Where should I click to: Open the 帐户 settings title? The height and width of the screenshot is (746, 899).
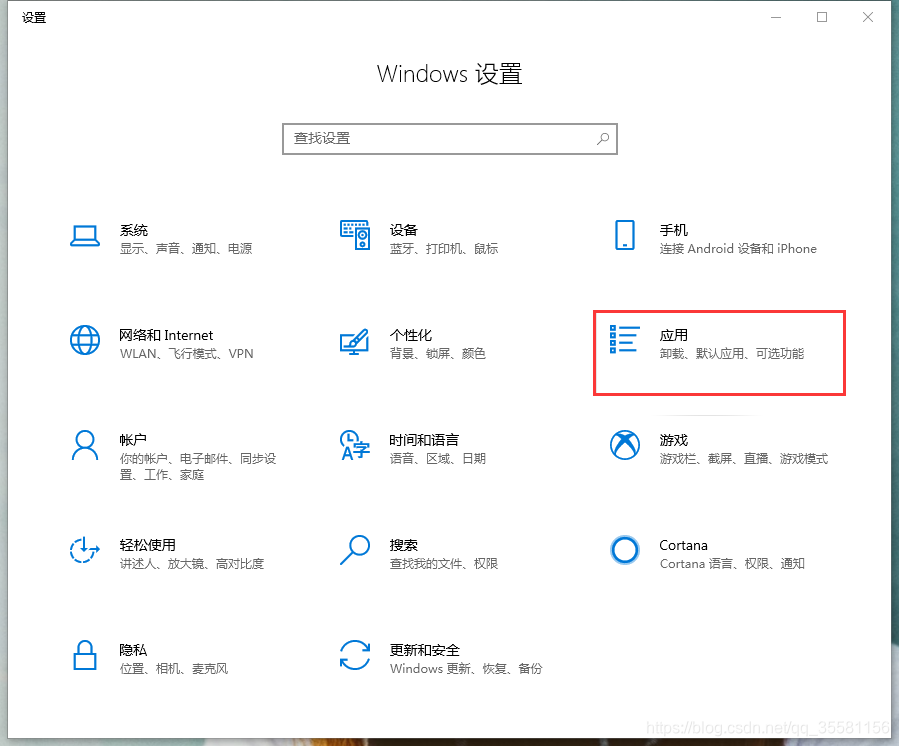point(133,440)
